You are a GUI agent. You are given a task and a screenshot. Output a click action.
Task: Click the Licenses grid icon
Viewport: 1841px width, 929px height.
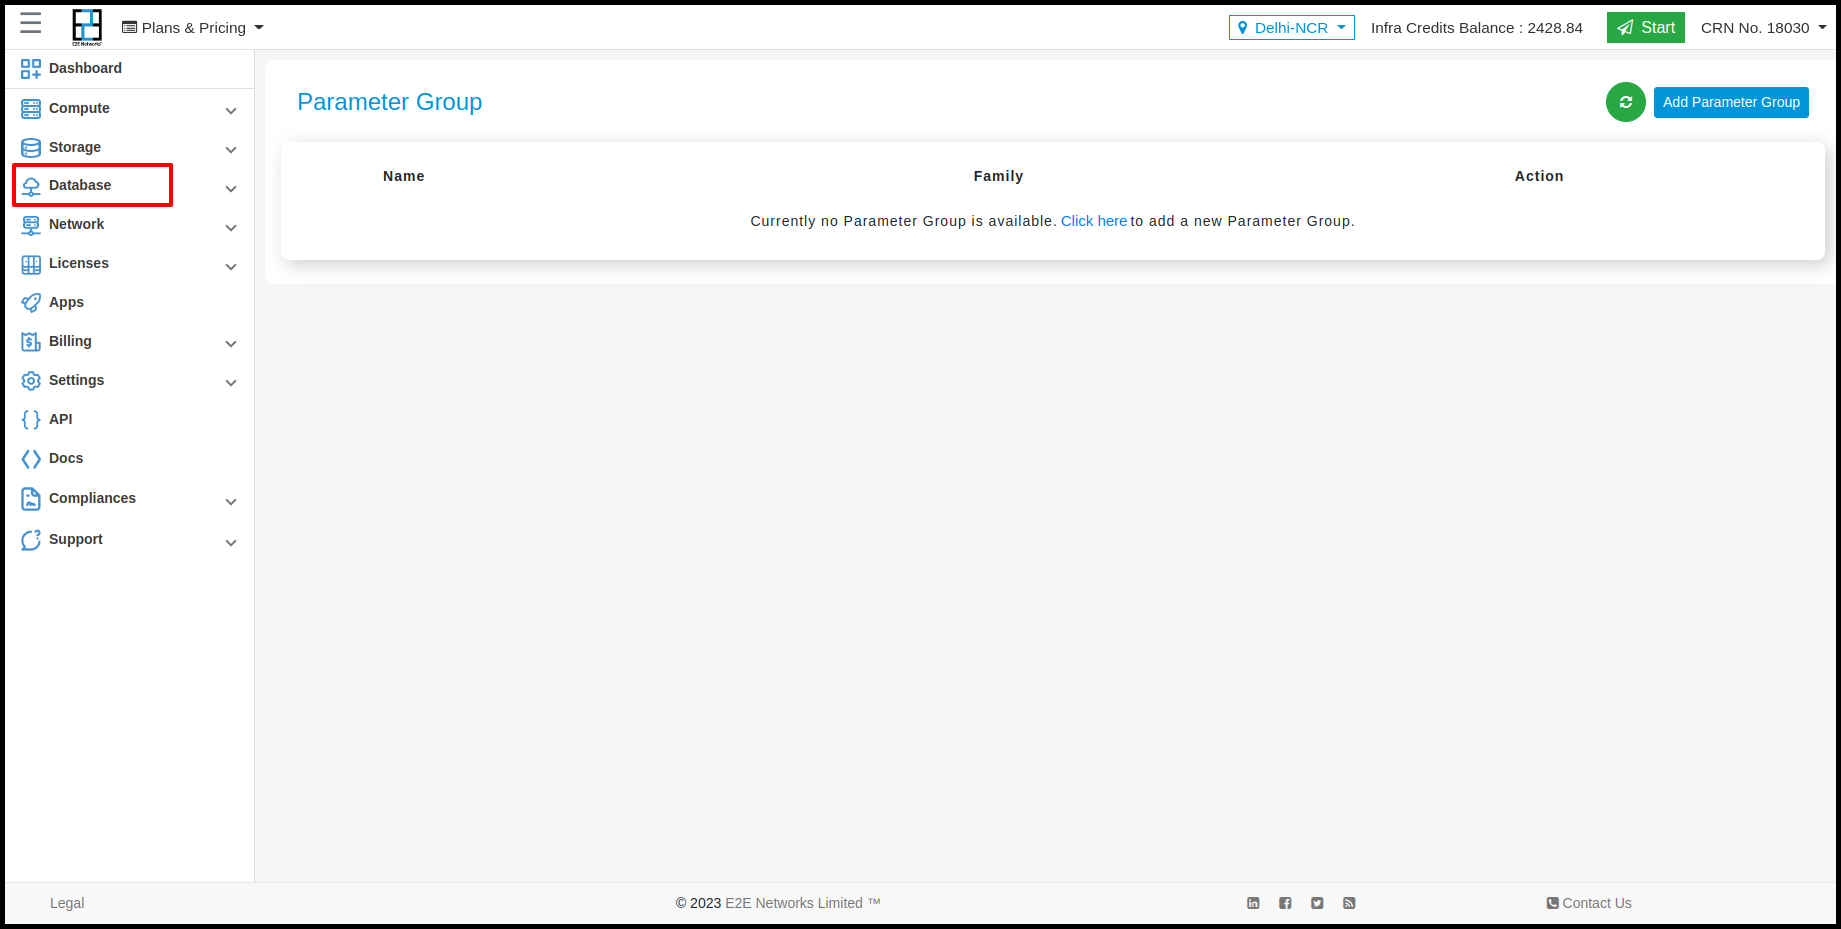click(x=31, y=264)
